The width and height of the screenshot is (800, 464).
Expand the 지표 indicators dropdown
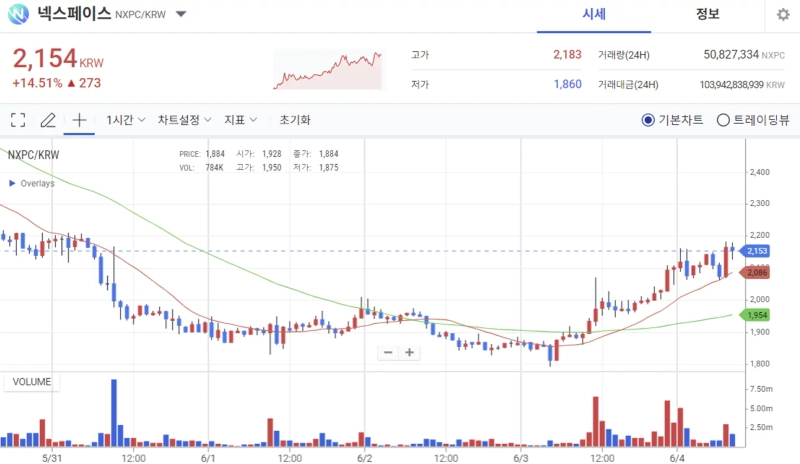point(241,120)
